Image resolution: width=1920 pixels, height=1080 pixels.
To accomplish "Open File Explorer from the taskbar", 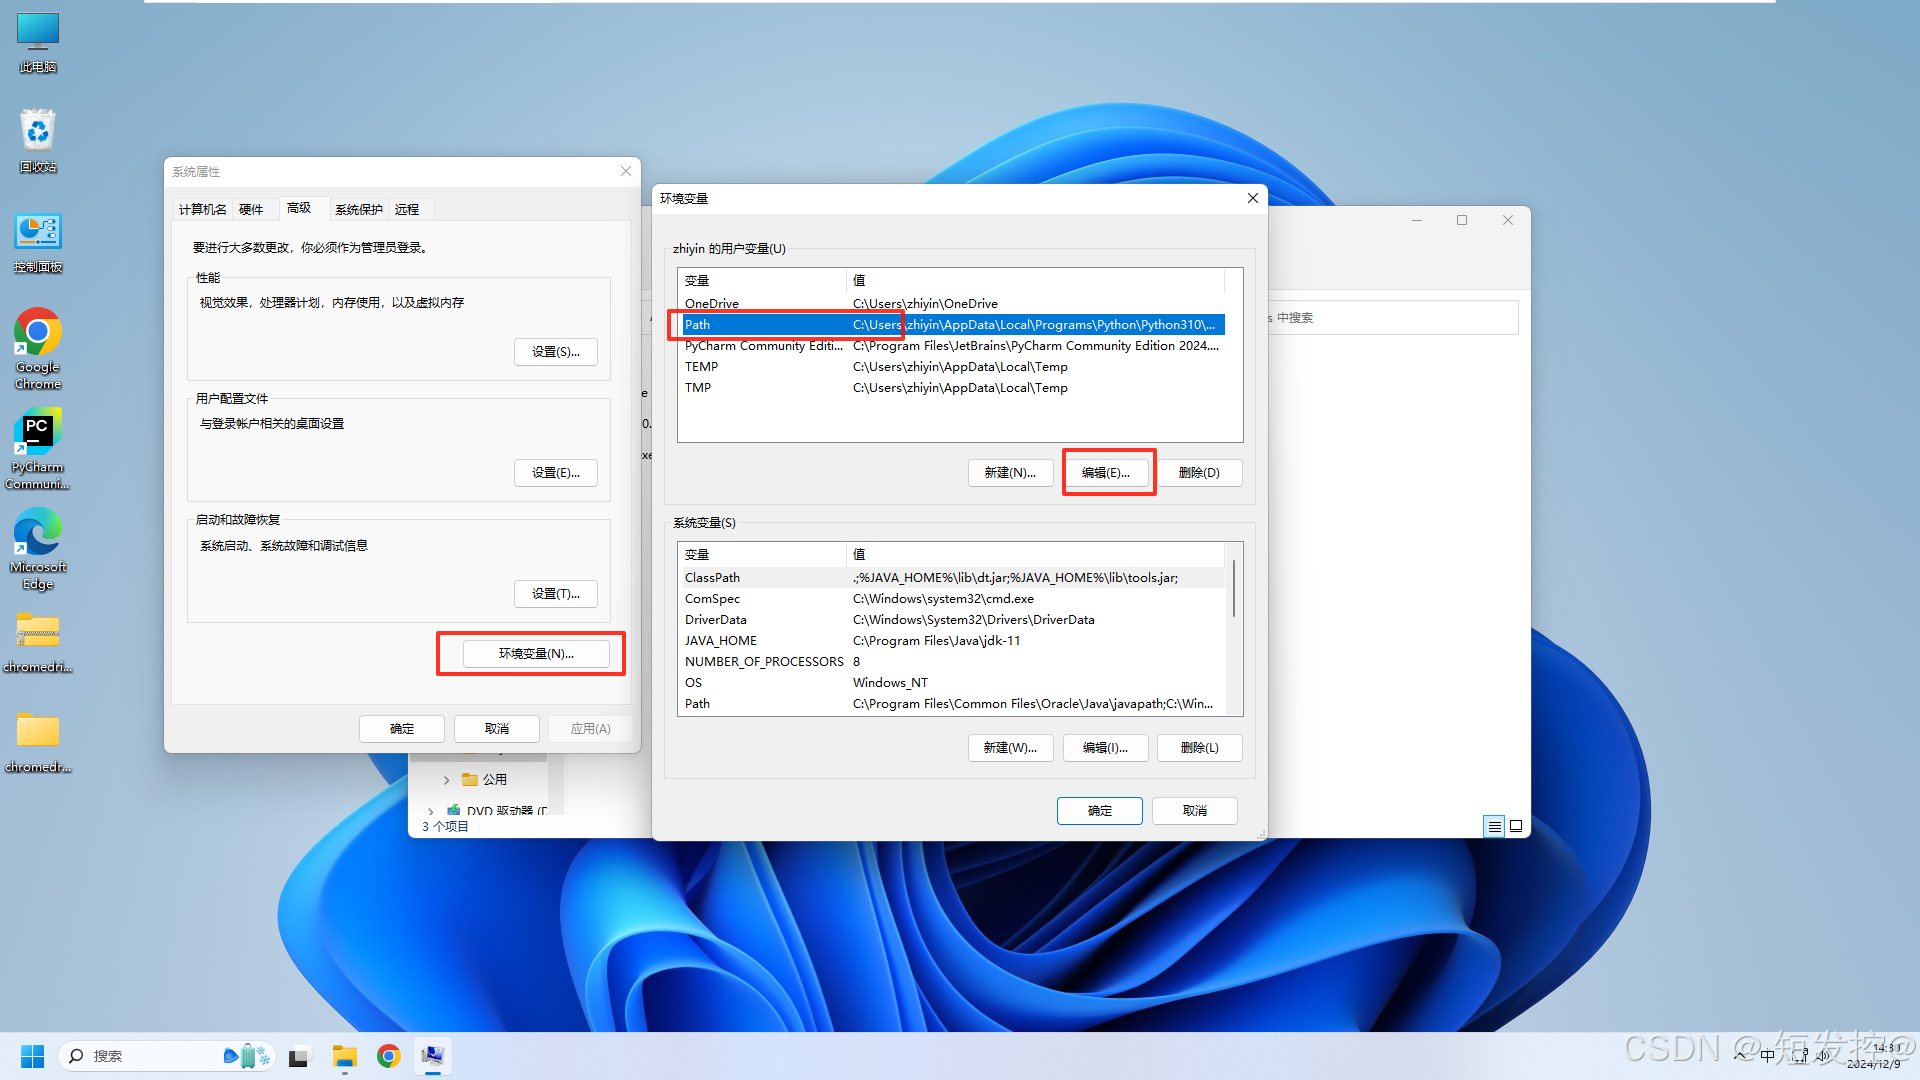I will pyautogui.click(x=344, y=1055).
